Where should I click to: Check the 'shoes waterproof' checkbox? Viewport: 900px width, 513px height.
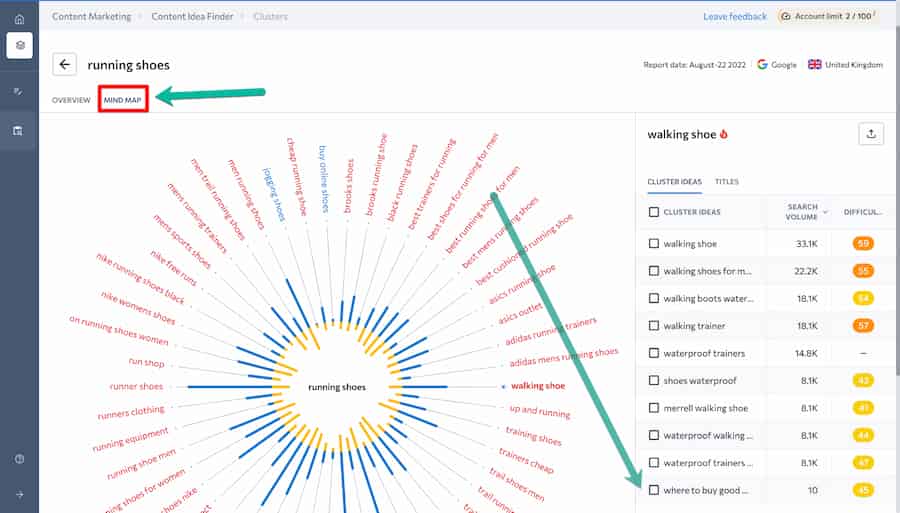pyautogui.click(x=653, y=380)
